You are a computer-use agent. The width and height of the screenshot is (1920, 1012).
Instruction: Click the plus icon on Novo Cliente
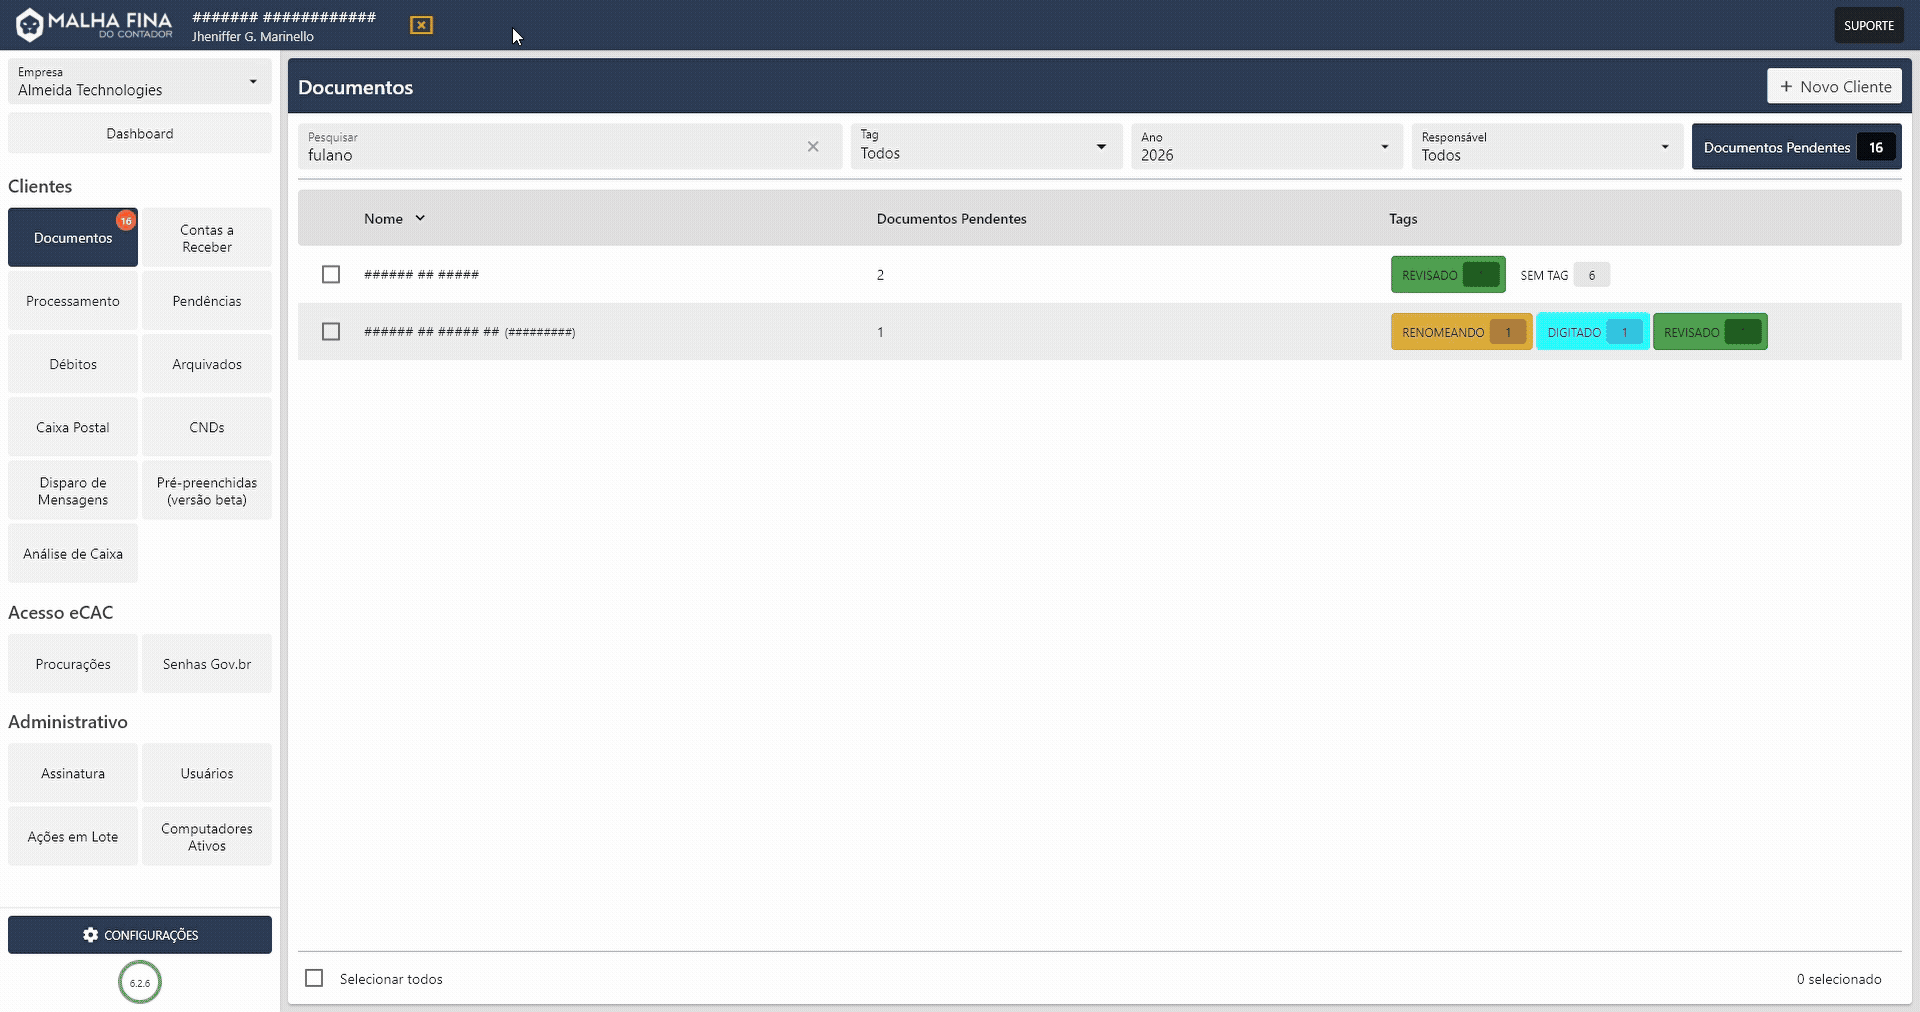pyautogui.click(x=1786, y=87)
